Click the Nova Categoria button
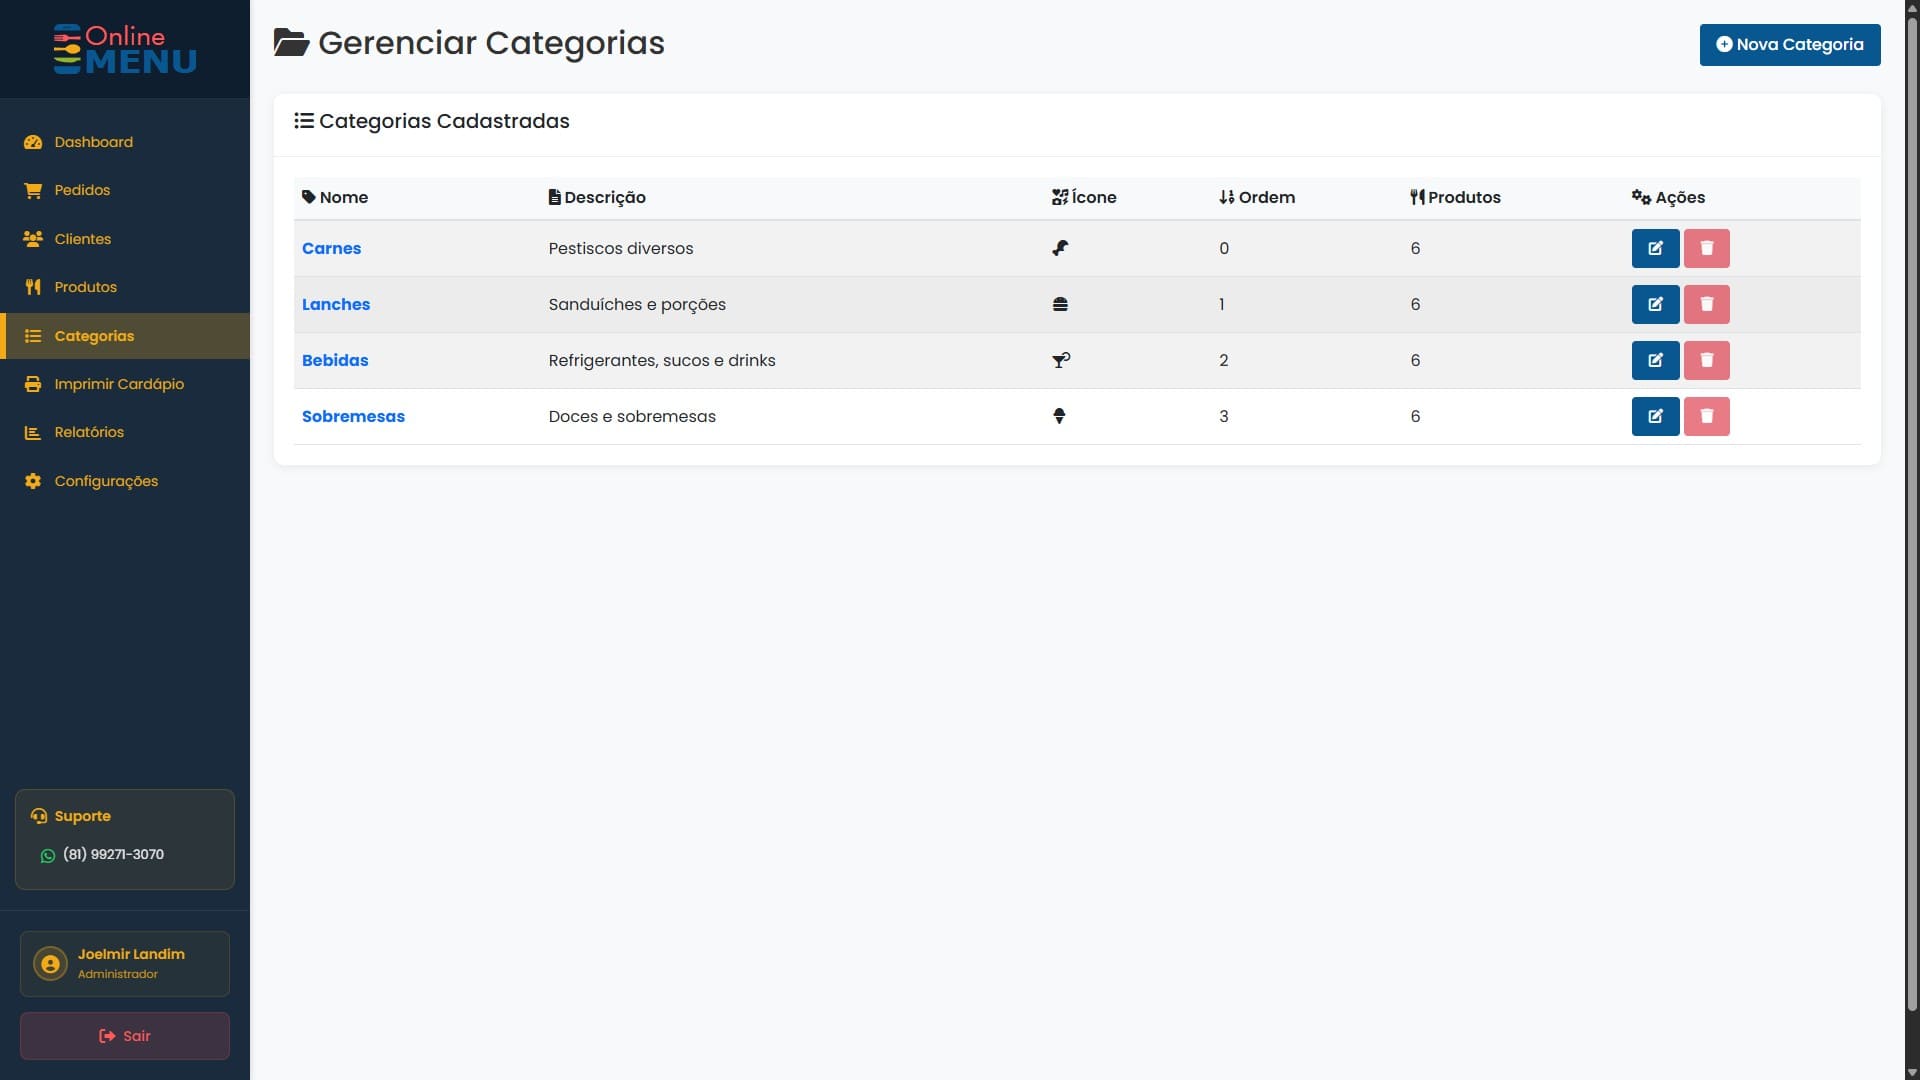 click(1789, 44)
